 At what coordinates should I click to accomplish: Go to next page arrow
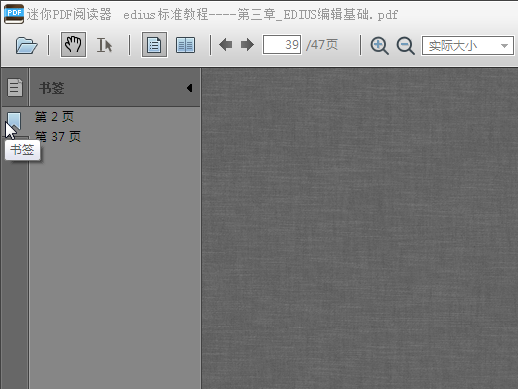tap(247, 45)
